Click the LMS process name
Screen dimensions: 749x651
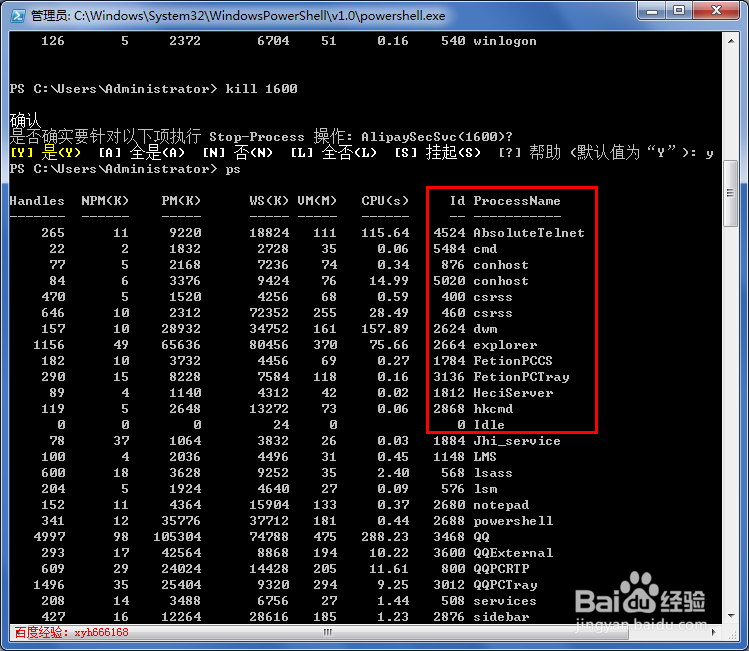(485, 457)
